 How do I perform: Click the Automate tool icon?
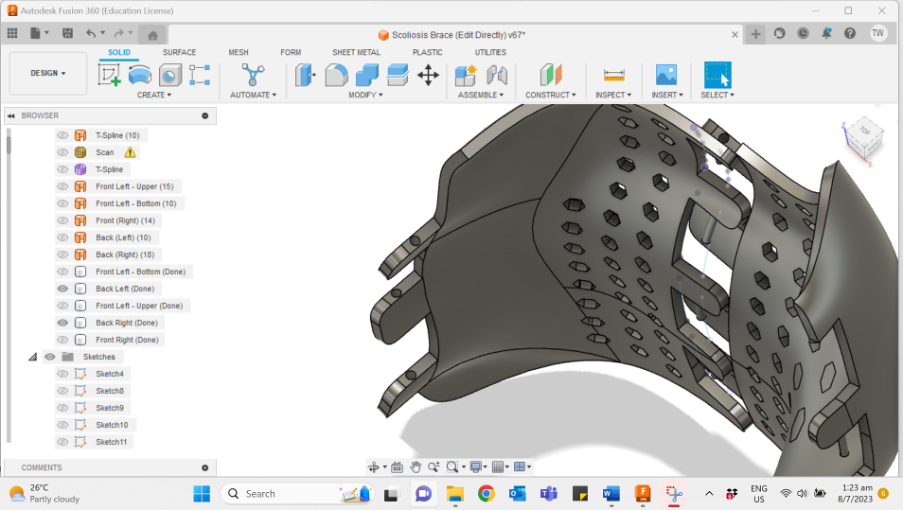click(x=254, y=75)
